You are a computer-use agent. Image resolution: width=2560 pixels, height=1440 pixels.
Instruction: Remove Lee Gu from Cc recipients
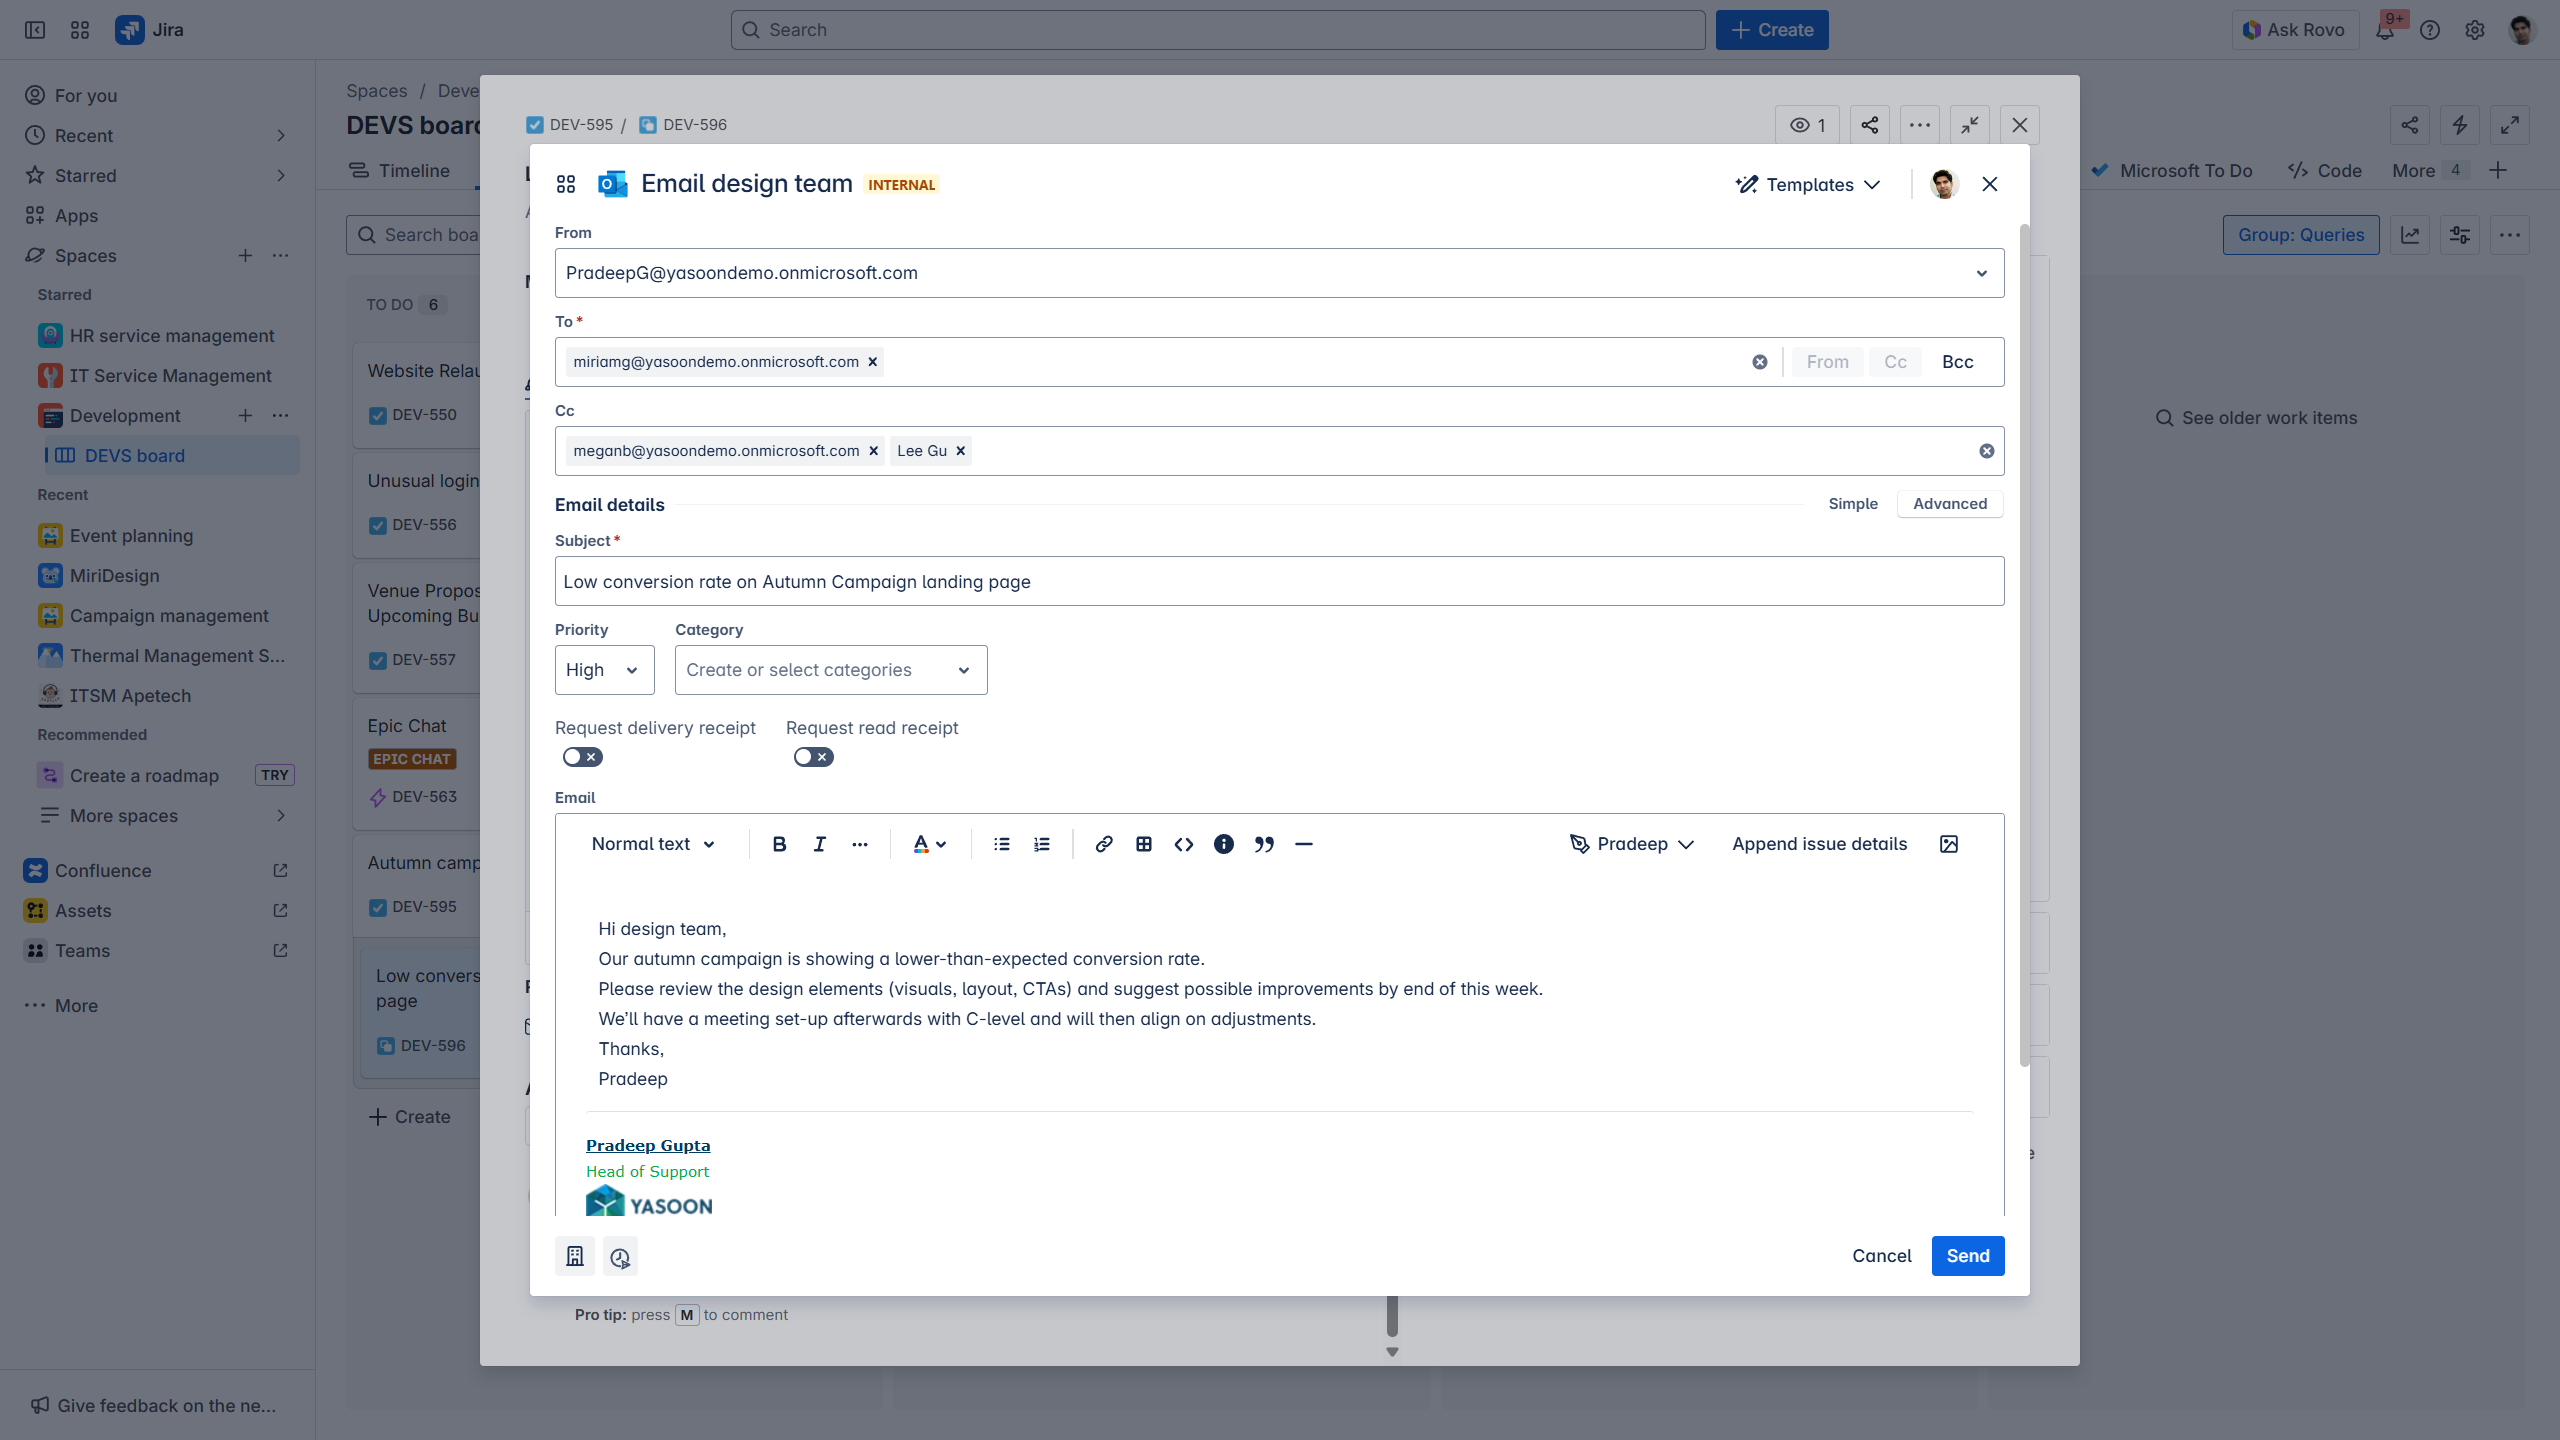click(x=960, y=451)
